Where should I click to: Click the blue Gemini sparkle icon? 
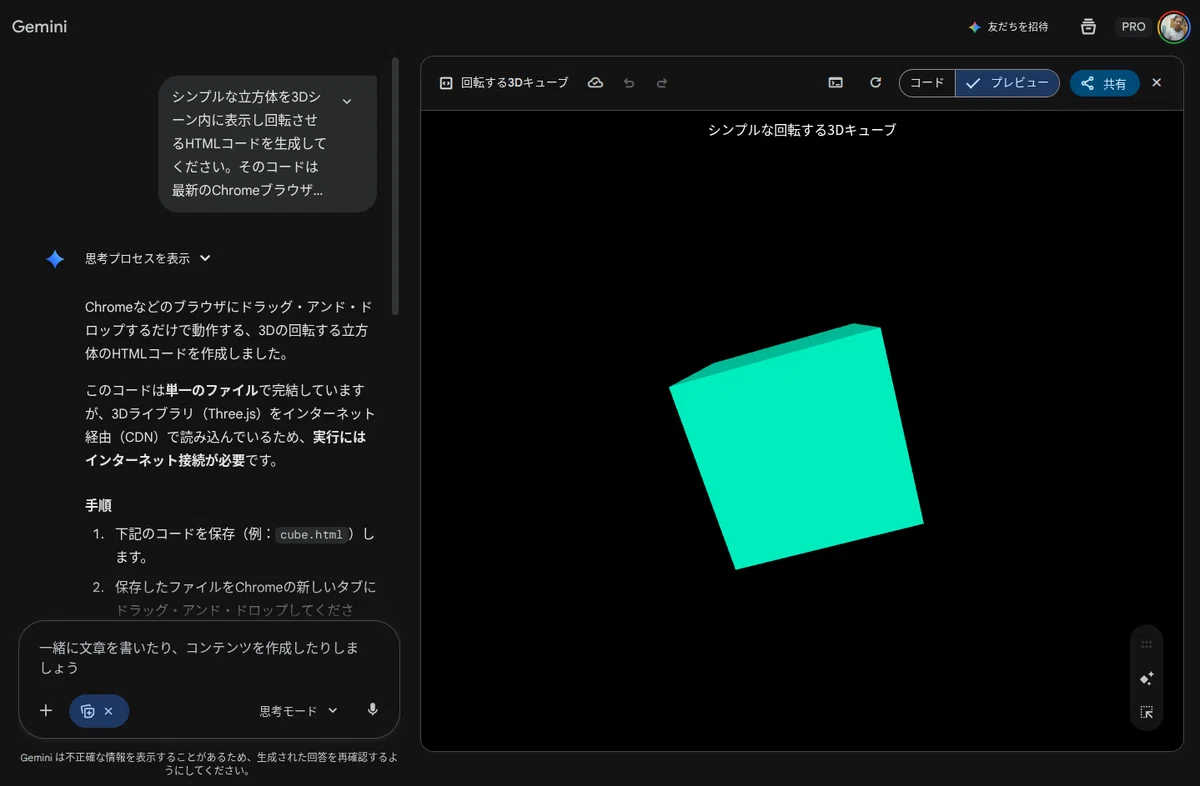pyautogui.click(x=55, y=259)
